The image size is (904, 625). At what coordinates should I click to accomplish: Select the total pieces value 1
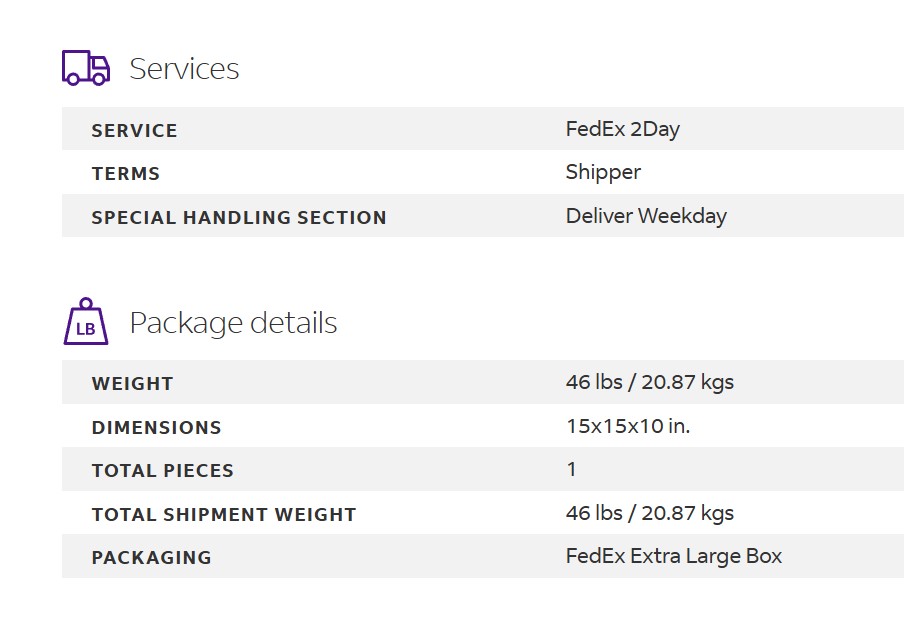pos(571,469)
